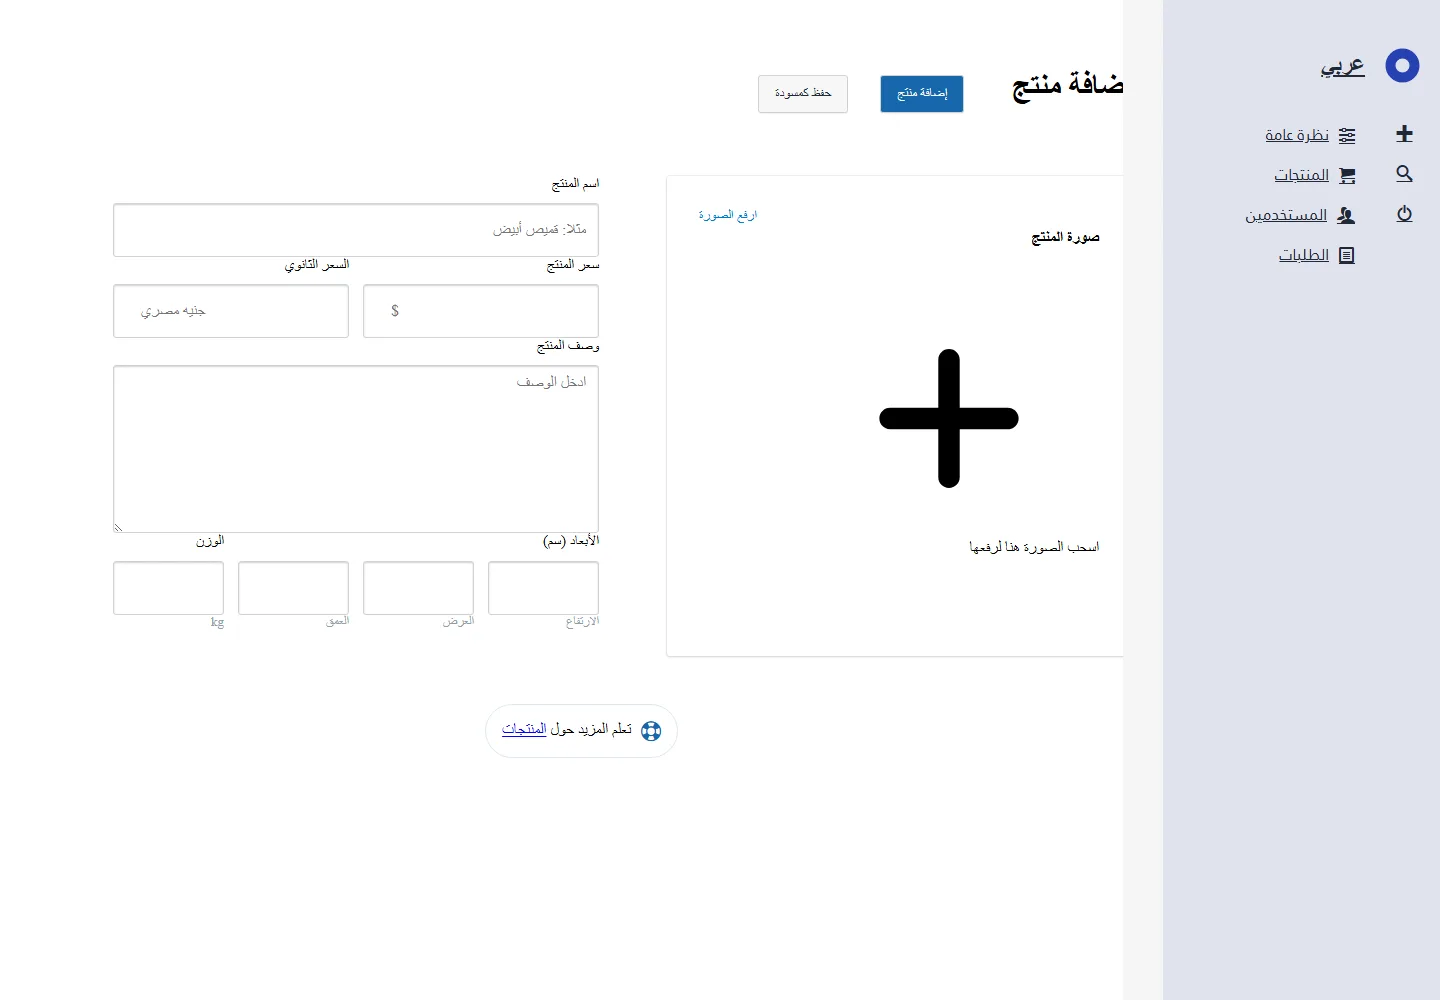The width and height of the screenshot is (1440, 1000).
Task: Open the المستخدمين menu item
Action: click(x=1286, y=215)
